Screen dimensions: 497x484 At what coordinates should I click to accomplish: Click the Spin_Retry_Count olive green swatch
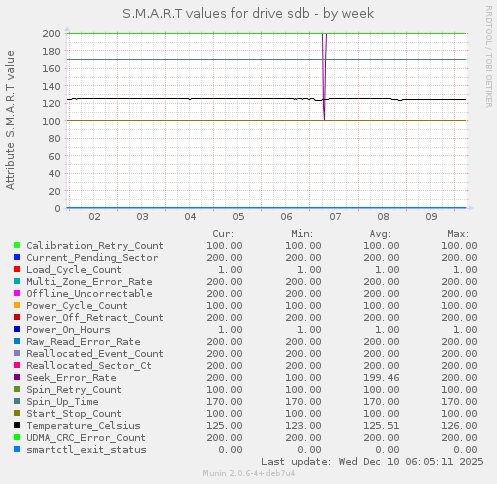(17, 389)
